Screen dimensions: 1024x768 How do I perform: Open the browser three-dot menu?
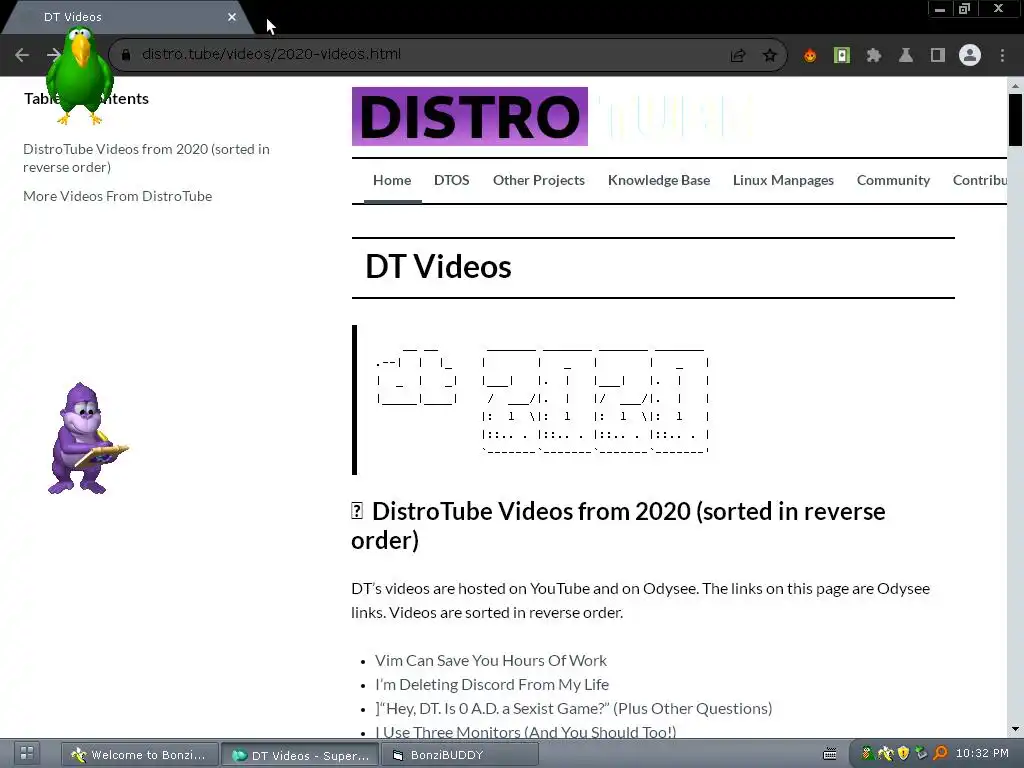click(x=1002, y=56)
